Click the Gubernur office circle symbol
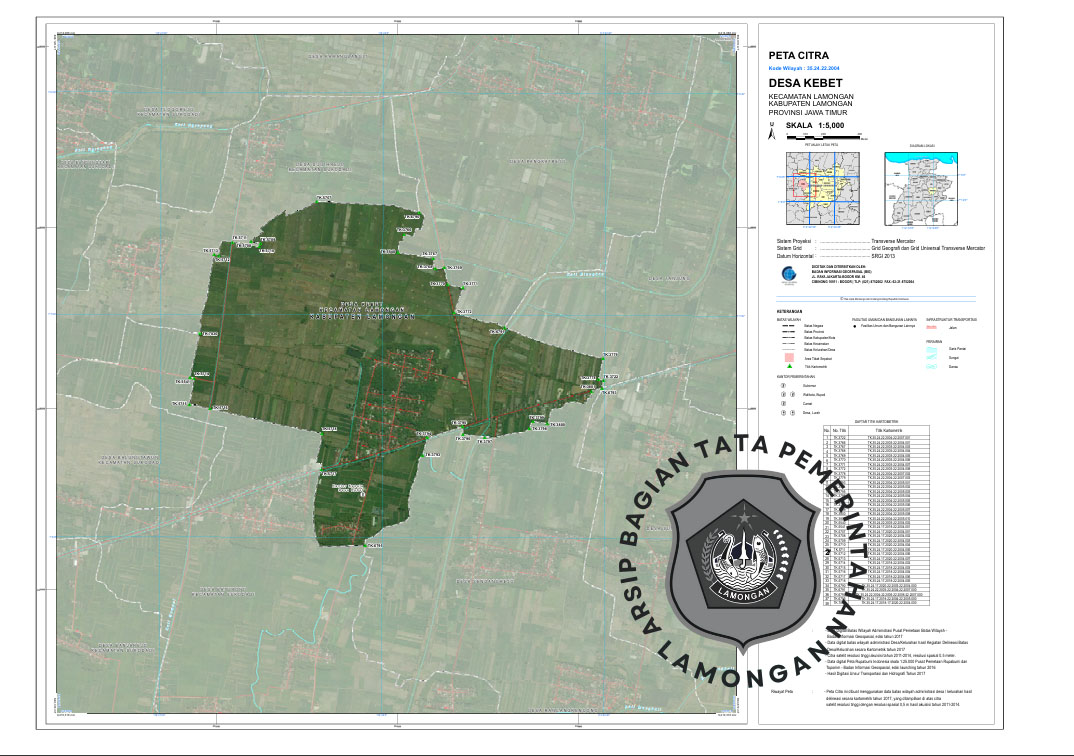 click(x=783, y=384)
